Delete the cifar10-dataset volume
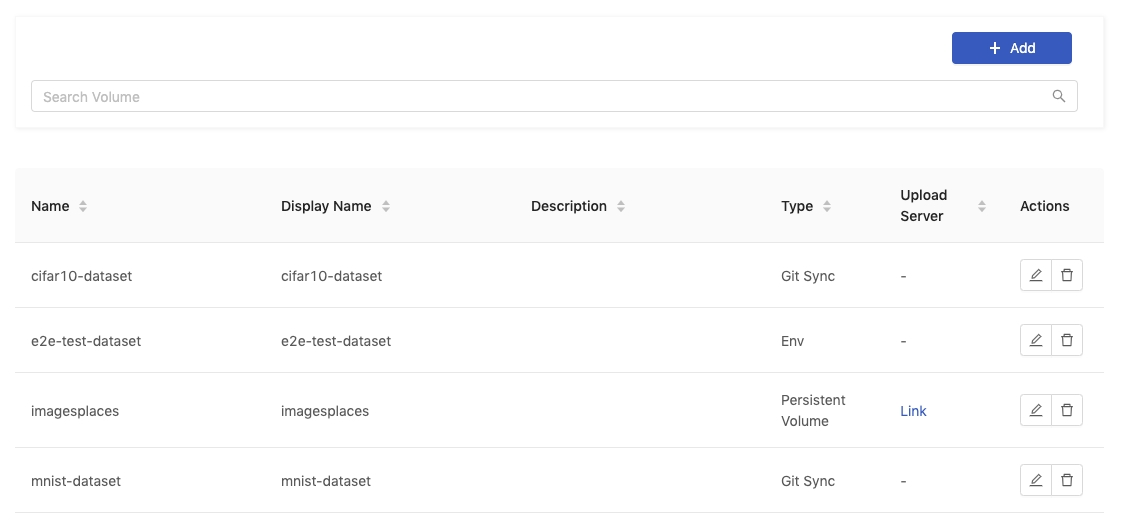The image size is (1125, 520). click(x=1067, y=275)
